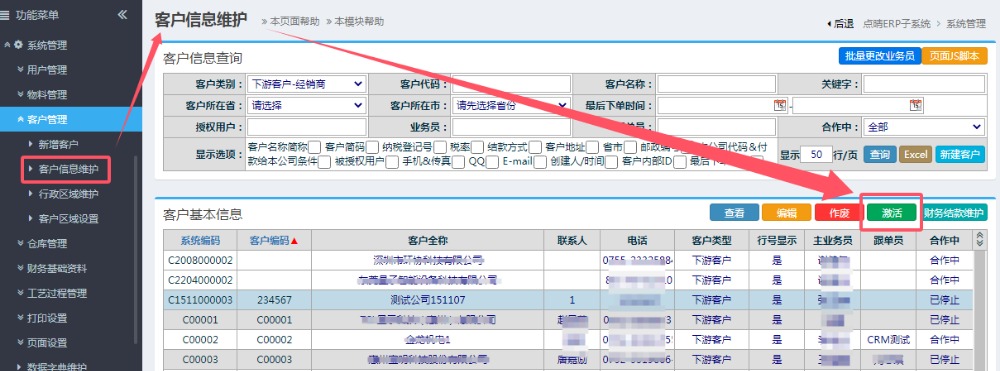This screenshot has height=371, width=1000.
Task: Select 行政区域维护 in the sidebar
Action: click(x=68, y=194)
